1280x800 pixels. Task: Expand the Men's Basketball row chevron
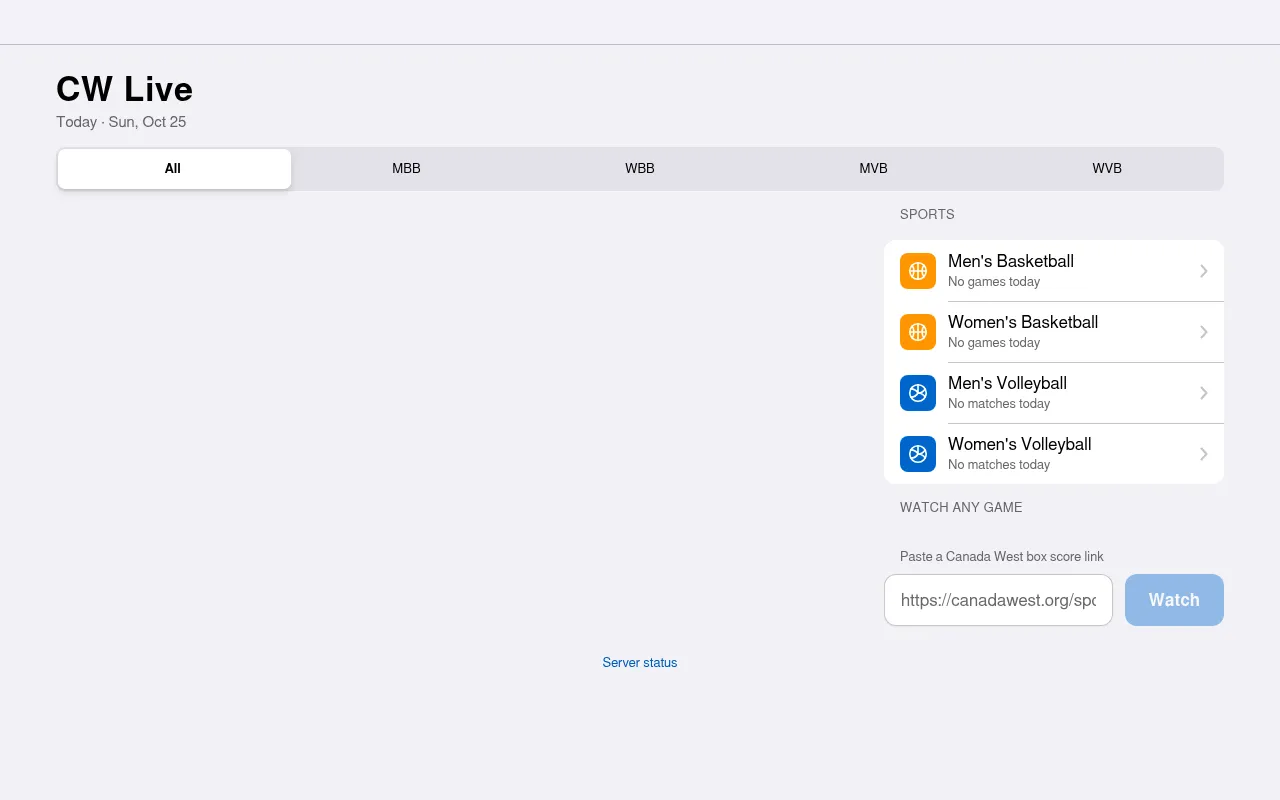pyautogui.click(x=1204, y=271)
